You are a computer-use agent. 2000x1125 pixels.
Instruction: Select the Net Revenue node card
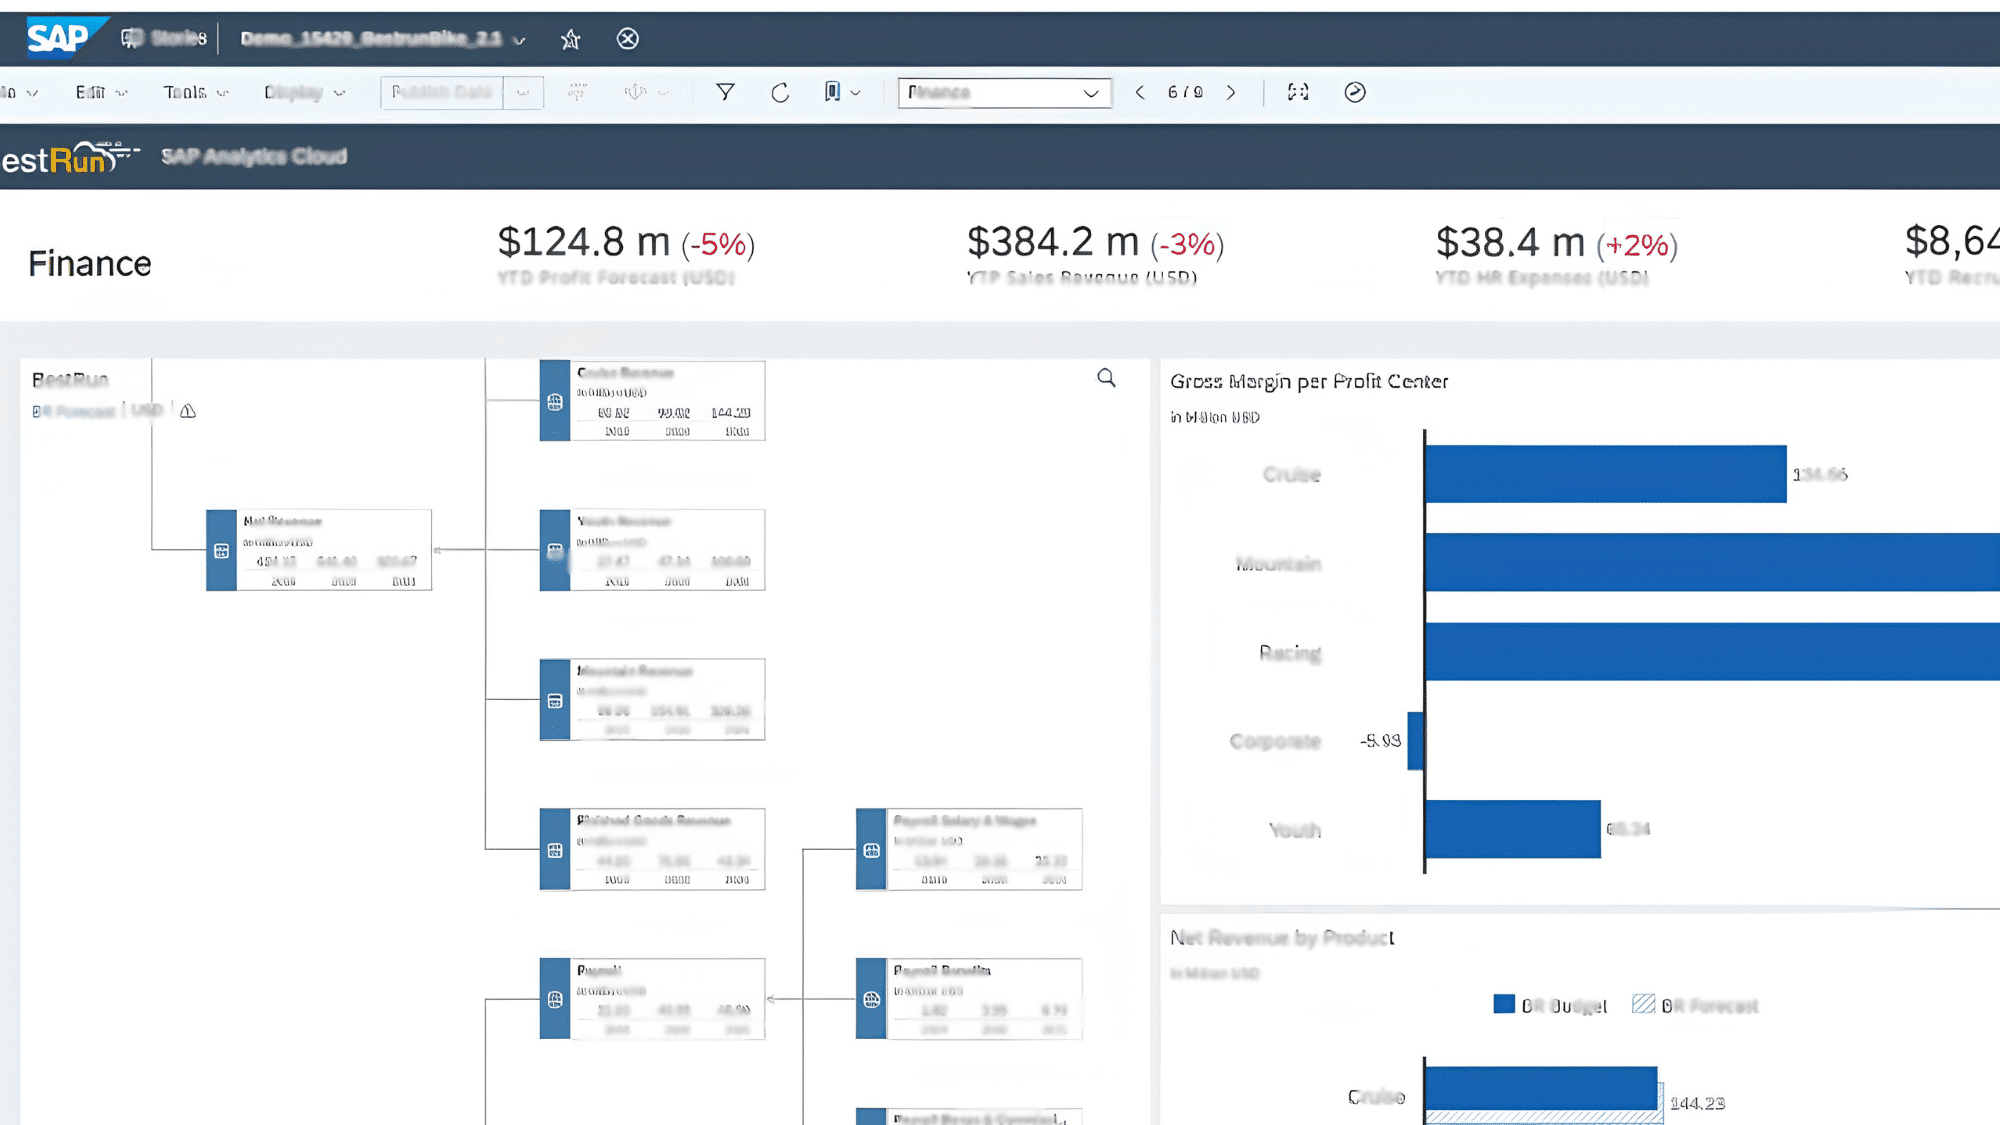click(319, 550)
